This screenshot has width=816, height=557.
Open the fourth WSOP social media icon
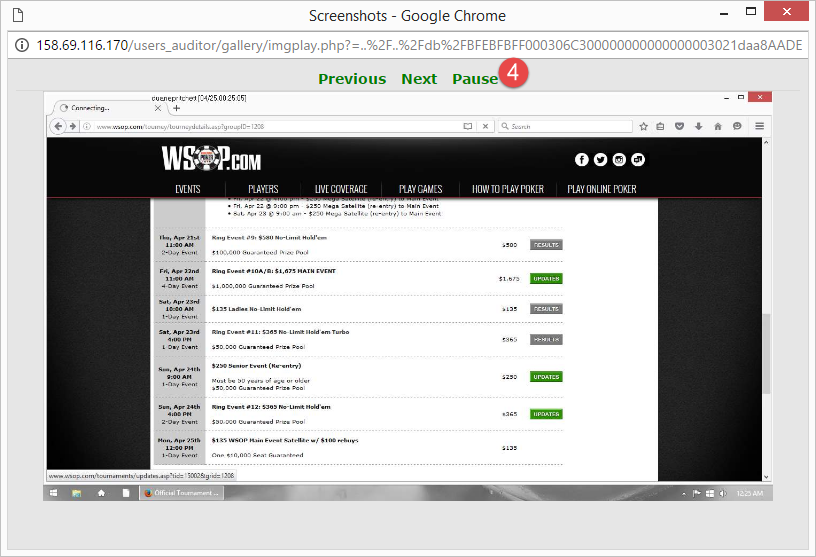click(x=638, y=160)
